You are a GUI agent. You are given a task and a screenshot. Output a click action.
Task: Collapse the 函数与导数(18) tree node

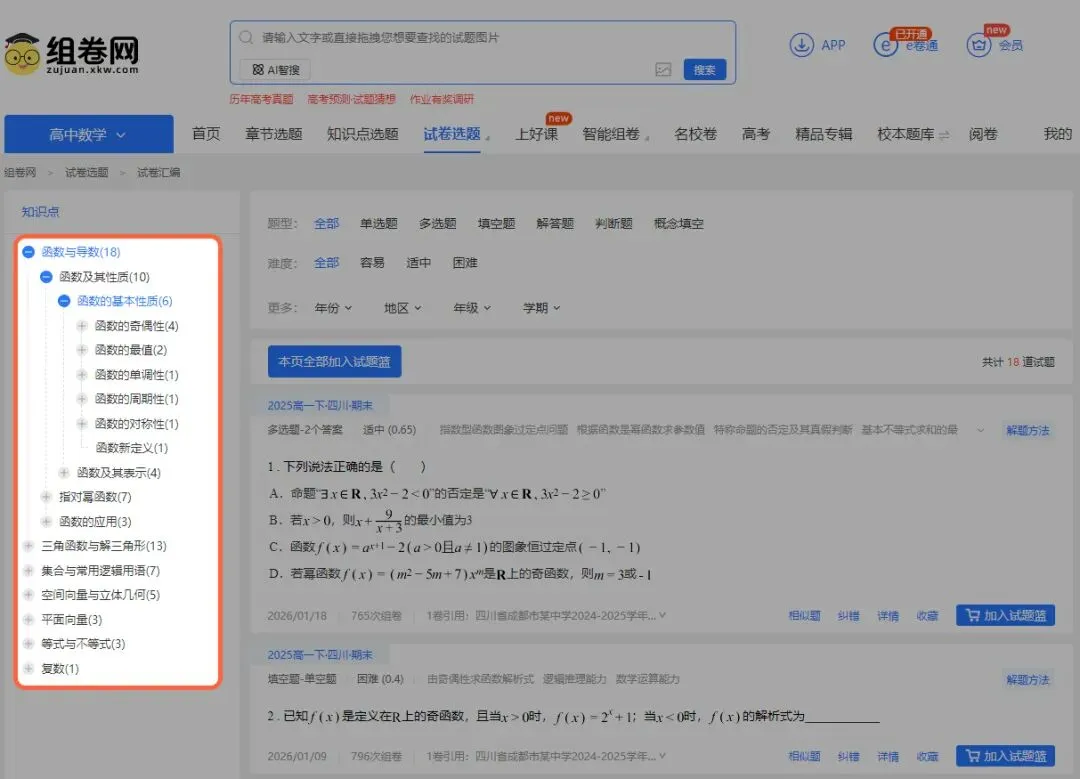(28, 252)
